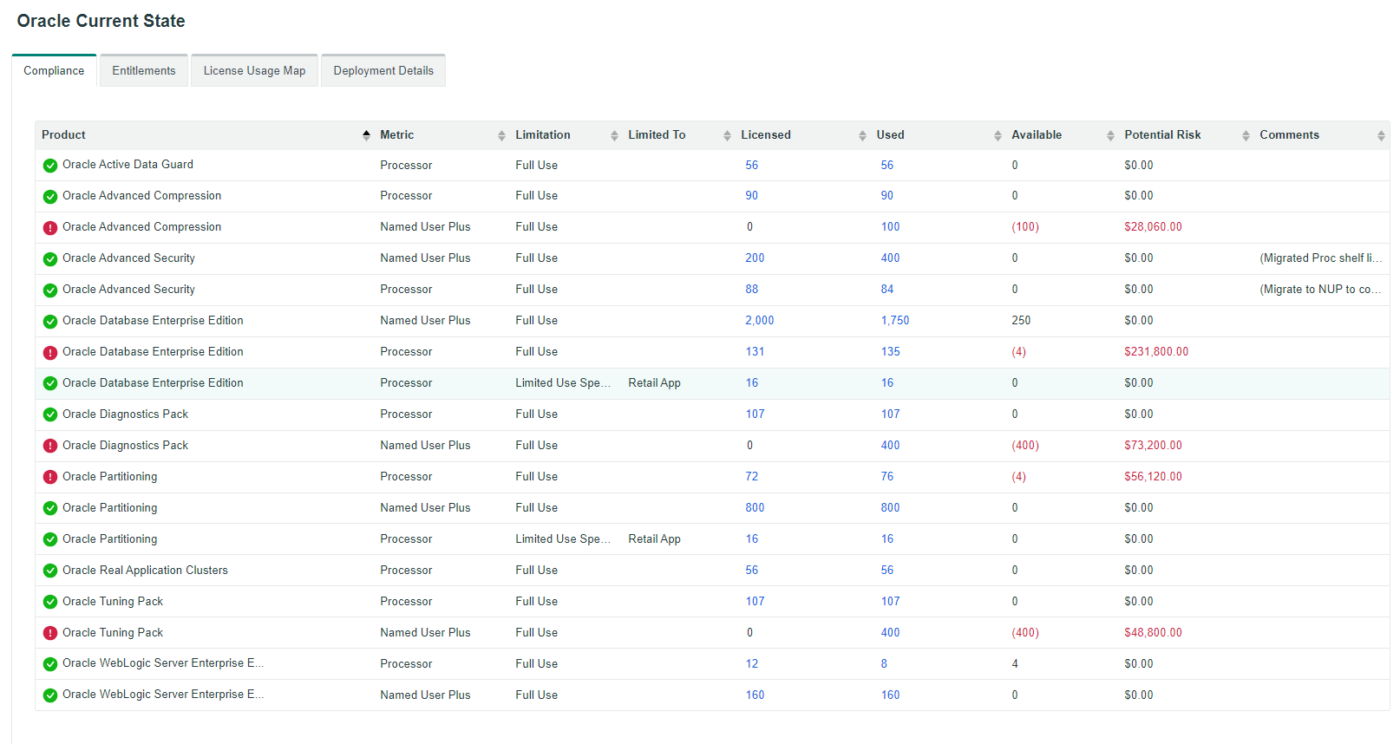Click the red warning icon beside Oracle Diagnostics Pack
The height and width of the screenshot is (744, 1400).
50,446
